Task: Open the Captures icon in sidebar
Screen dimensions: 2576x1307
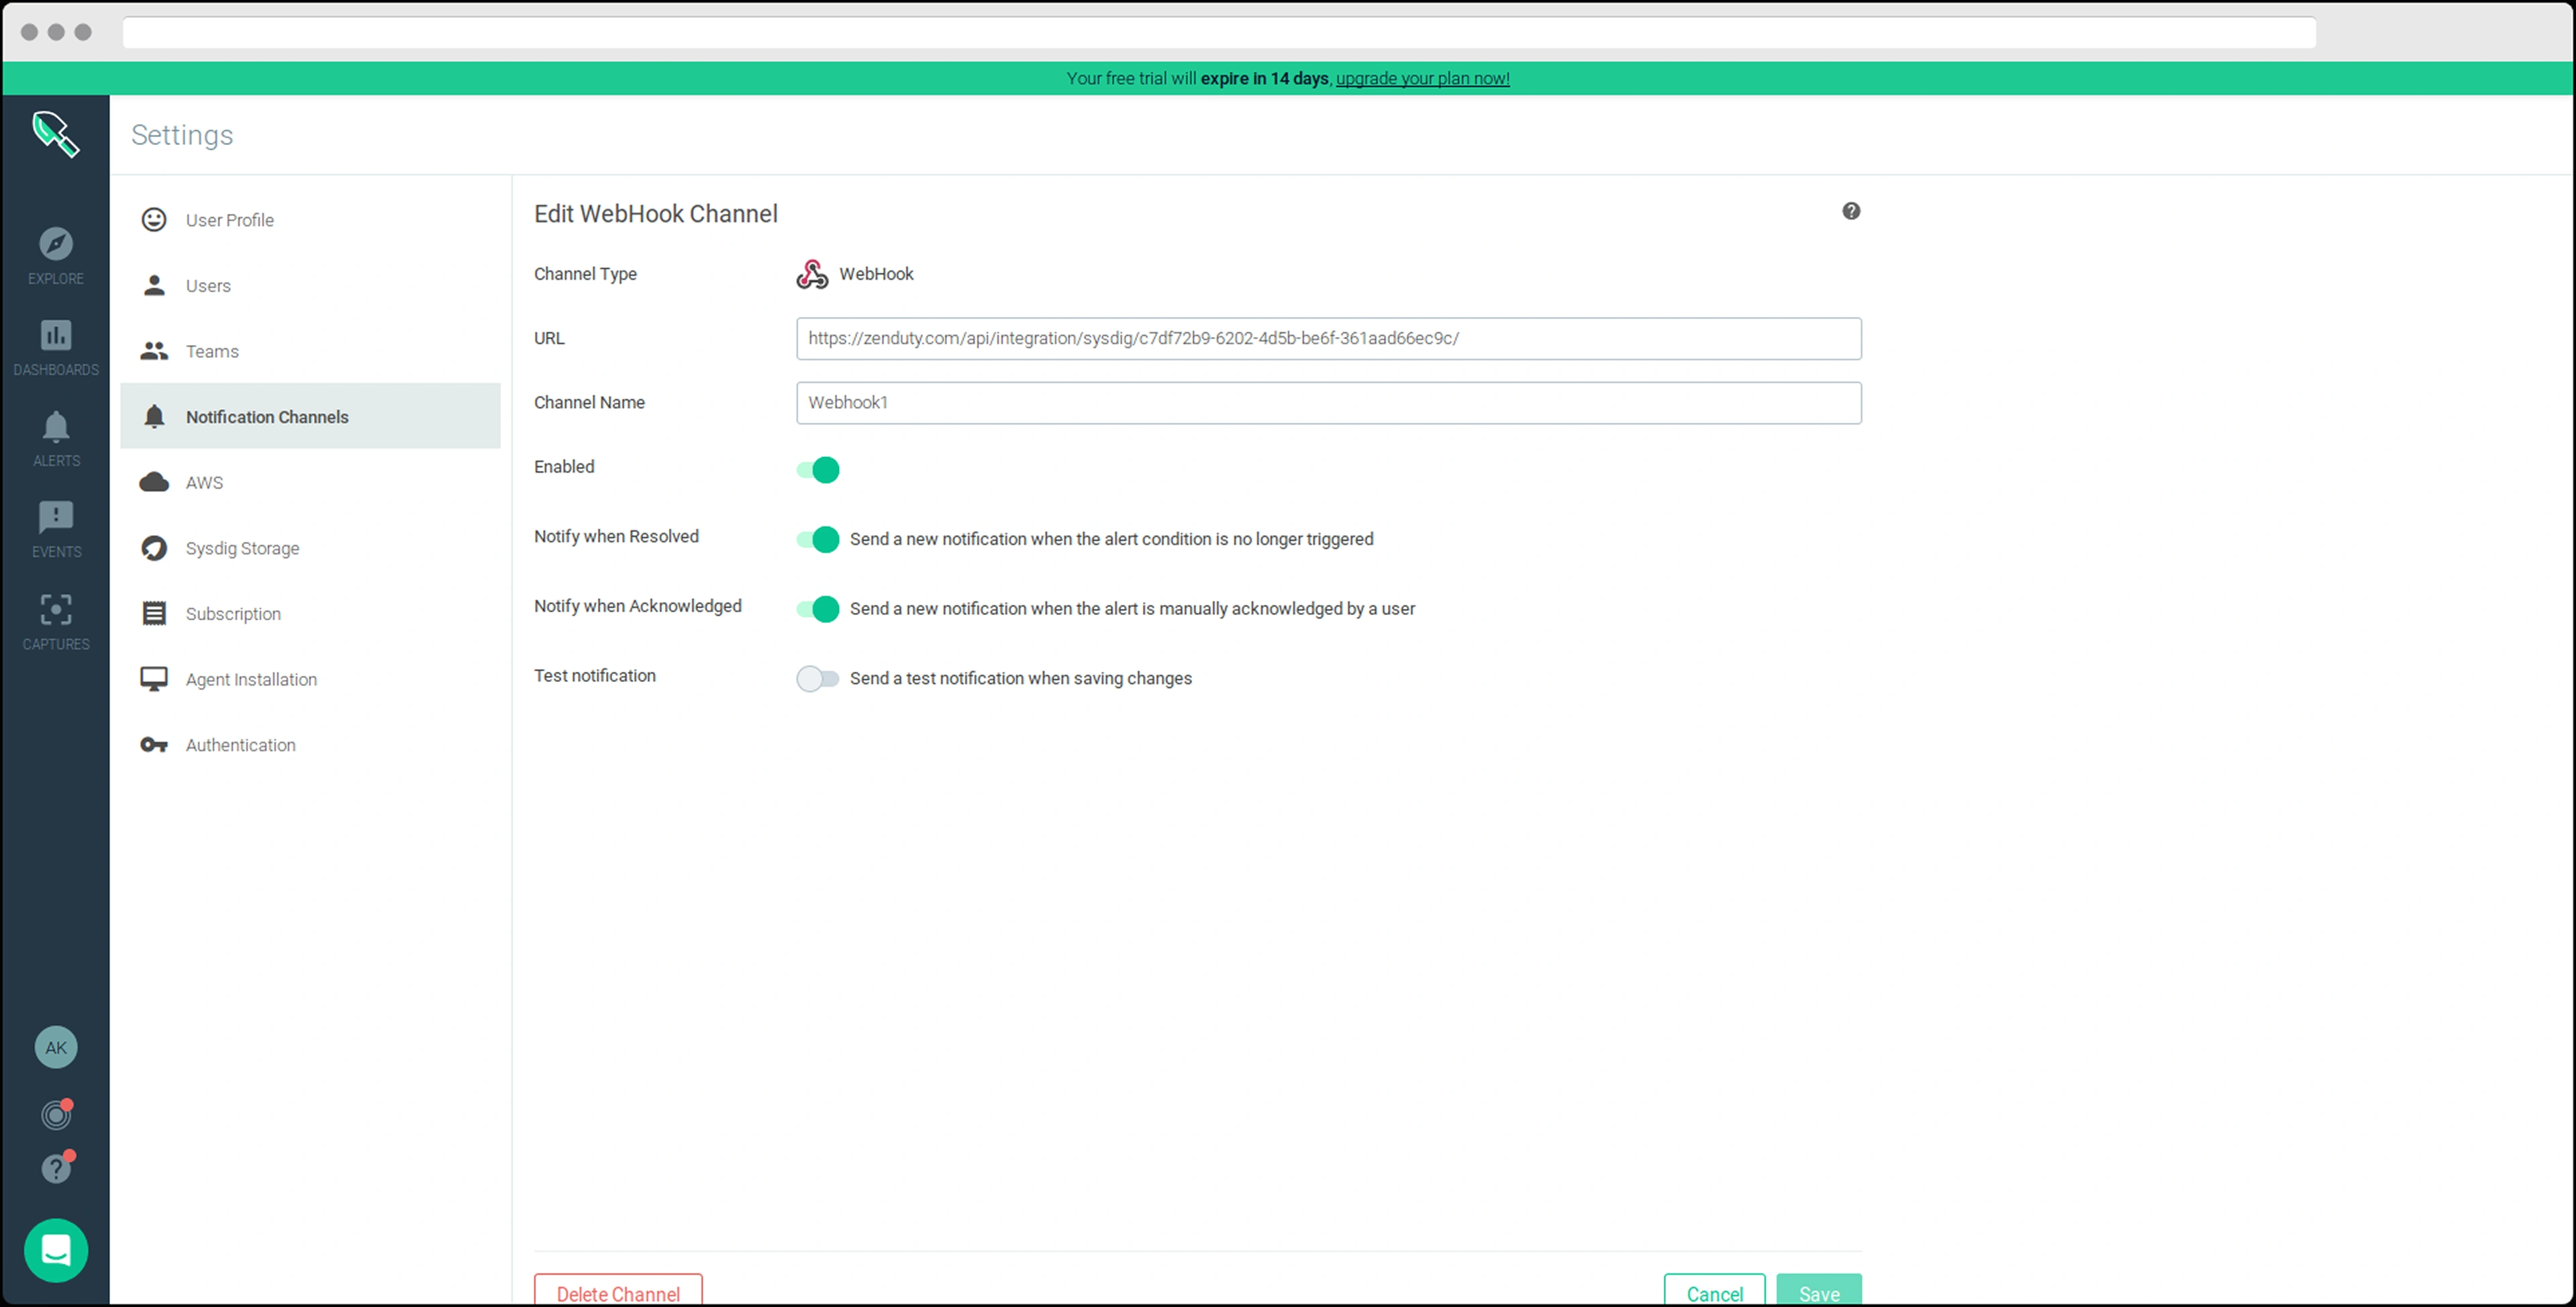Action: [x=56, y=610]
